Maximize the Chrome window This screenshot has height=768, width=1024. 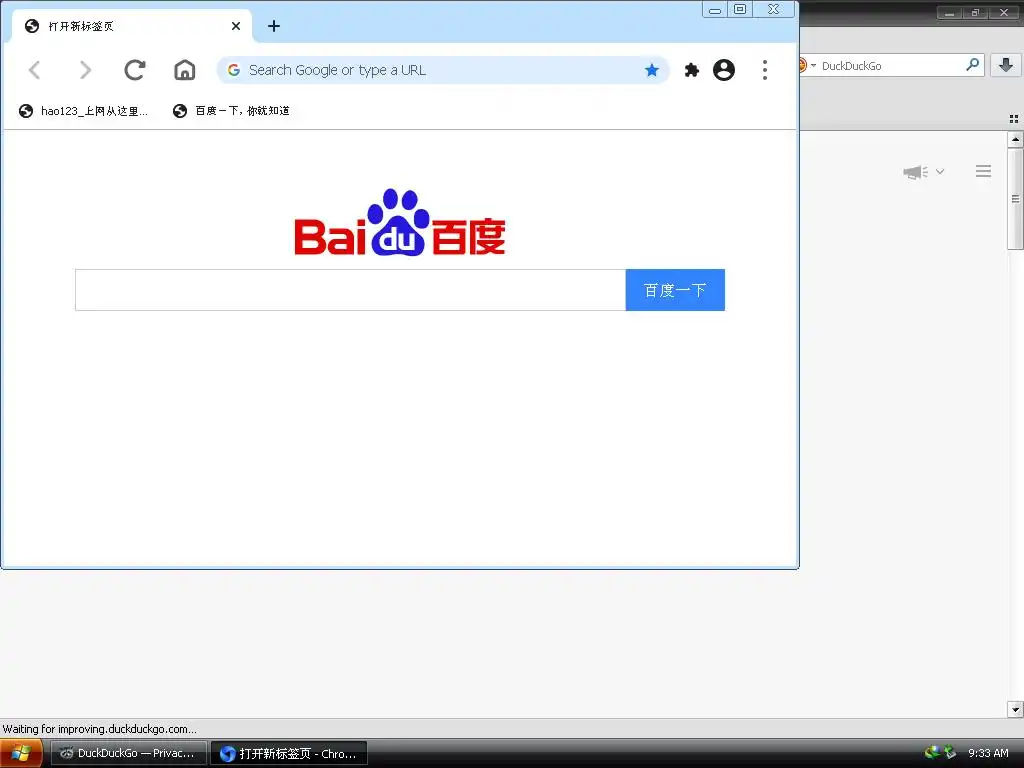coord(740,10)
